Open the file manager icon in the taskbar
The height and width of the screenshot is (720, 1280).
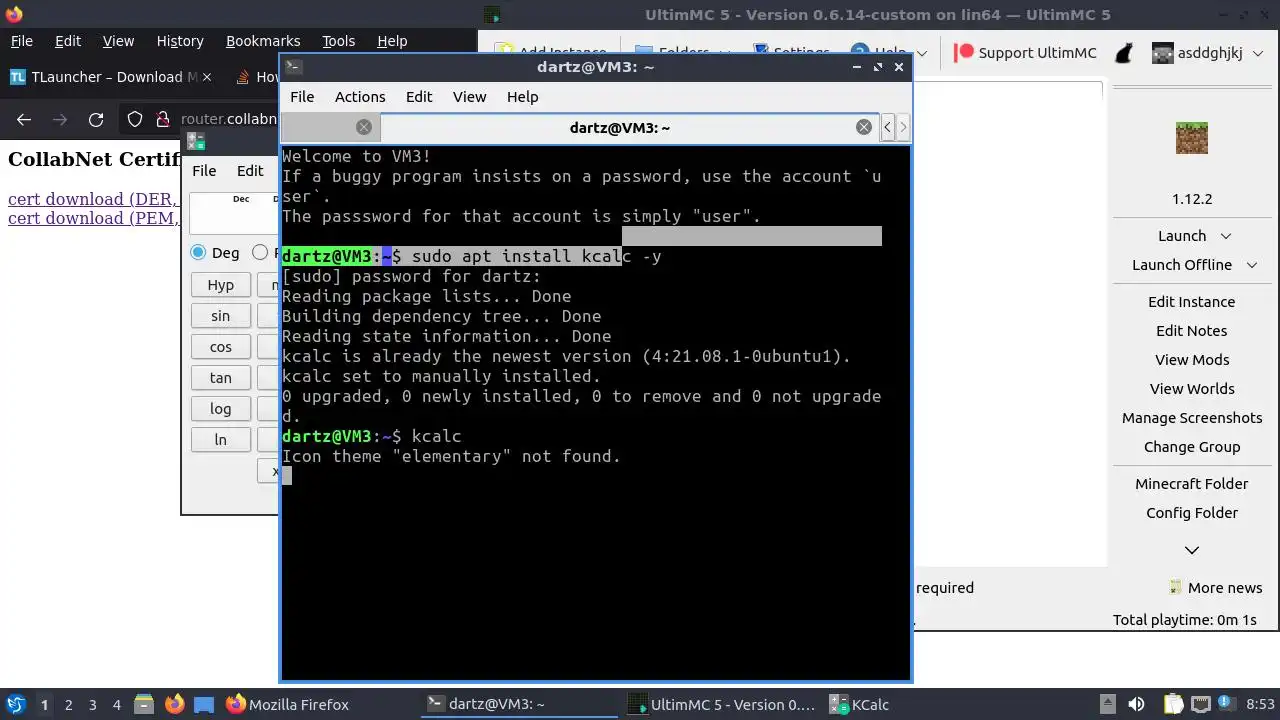tap(143, 704)
